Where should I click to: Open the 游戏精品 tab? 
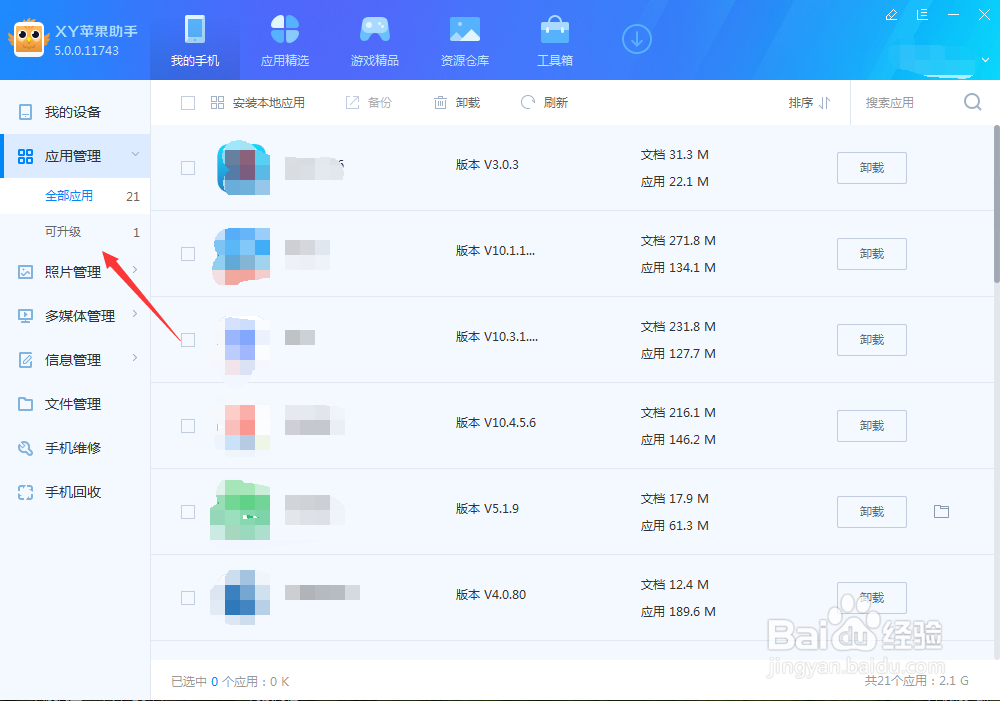[374, 40]
